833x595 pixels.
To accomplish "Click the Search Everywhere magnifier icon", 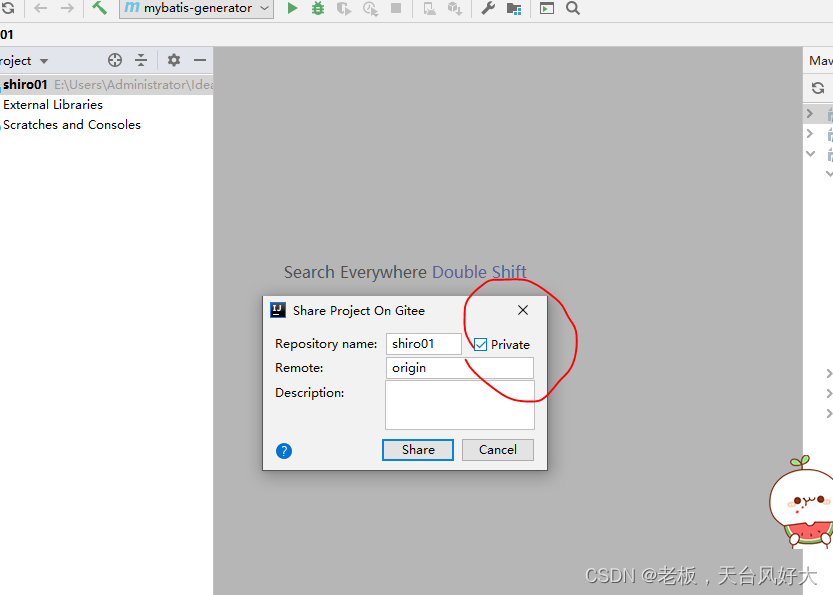I will [x=573, y=8].
